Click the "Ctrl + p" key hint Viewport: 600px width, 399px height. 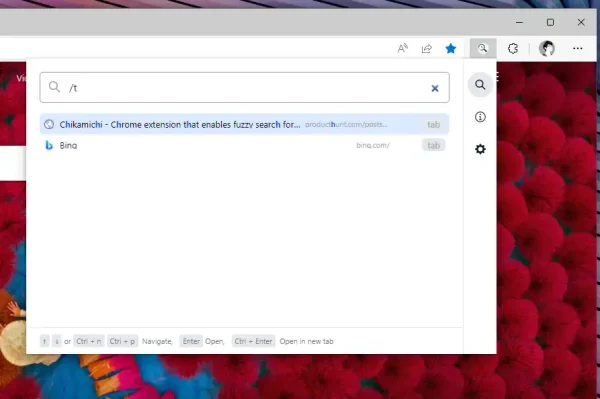click(x=122, y=341)
